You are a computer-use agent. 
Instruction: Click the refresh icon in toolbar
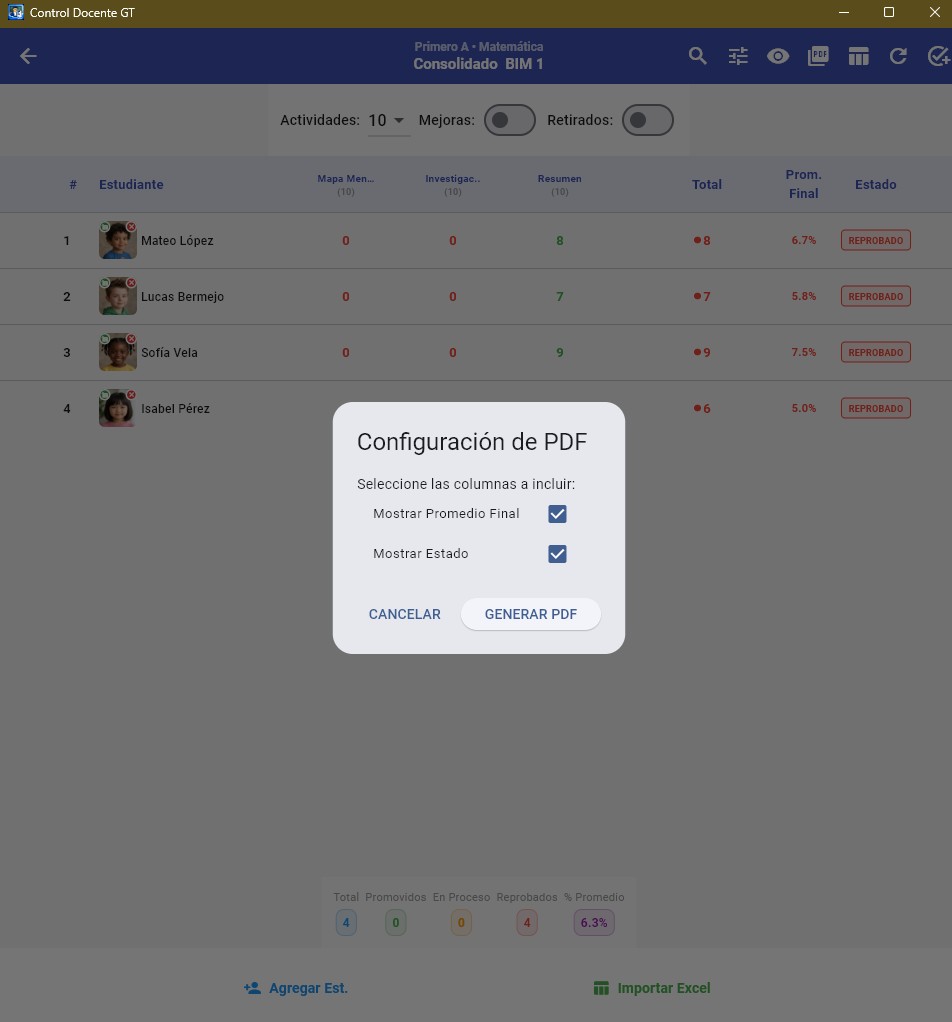899,56
